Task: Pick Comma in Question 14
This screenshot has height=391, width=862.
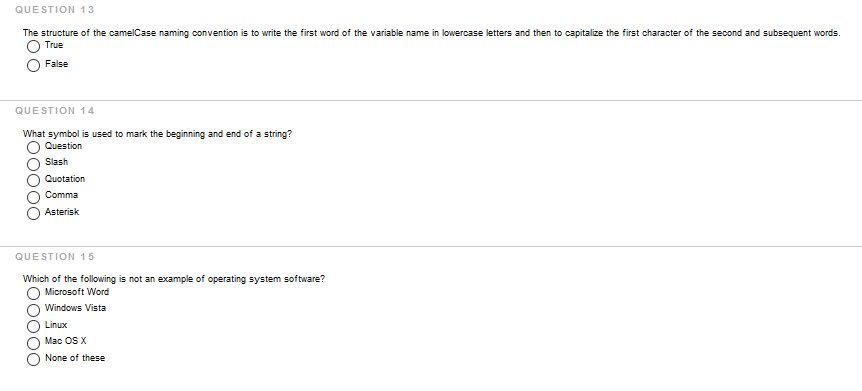Action: click(x=34, y=197)
